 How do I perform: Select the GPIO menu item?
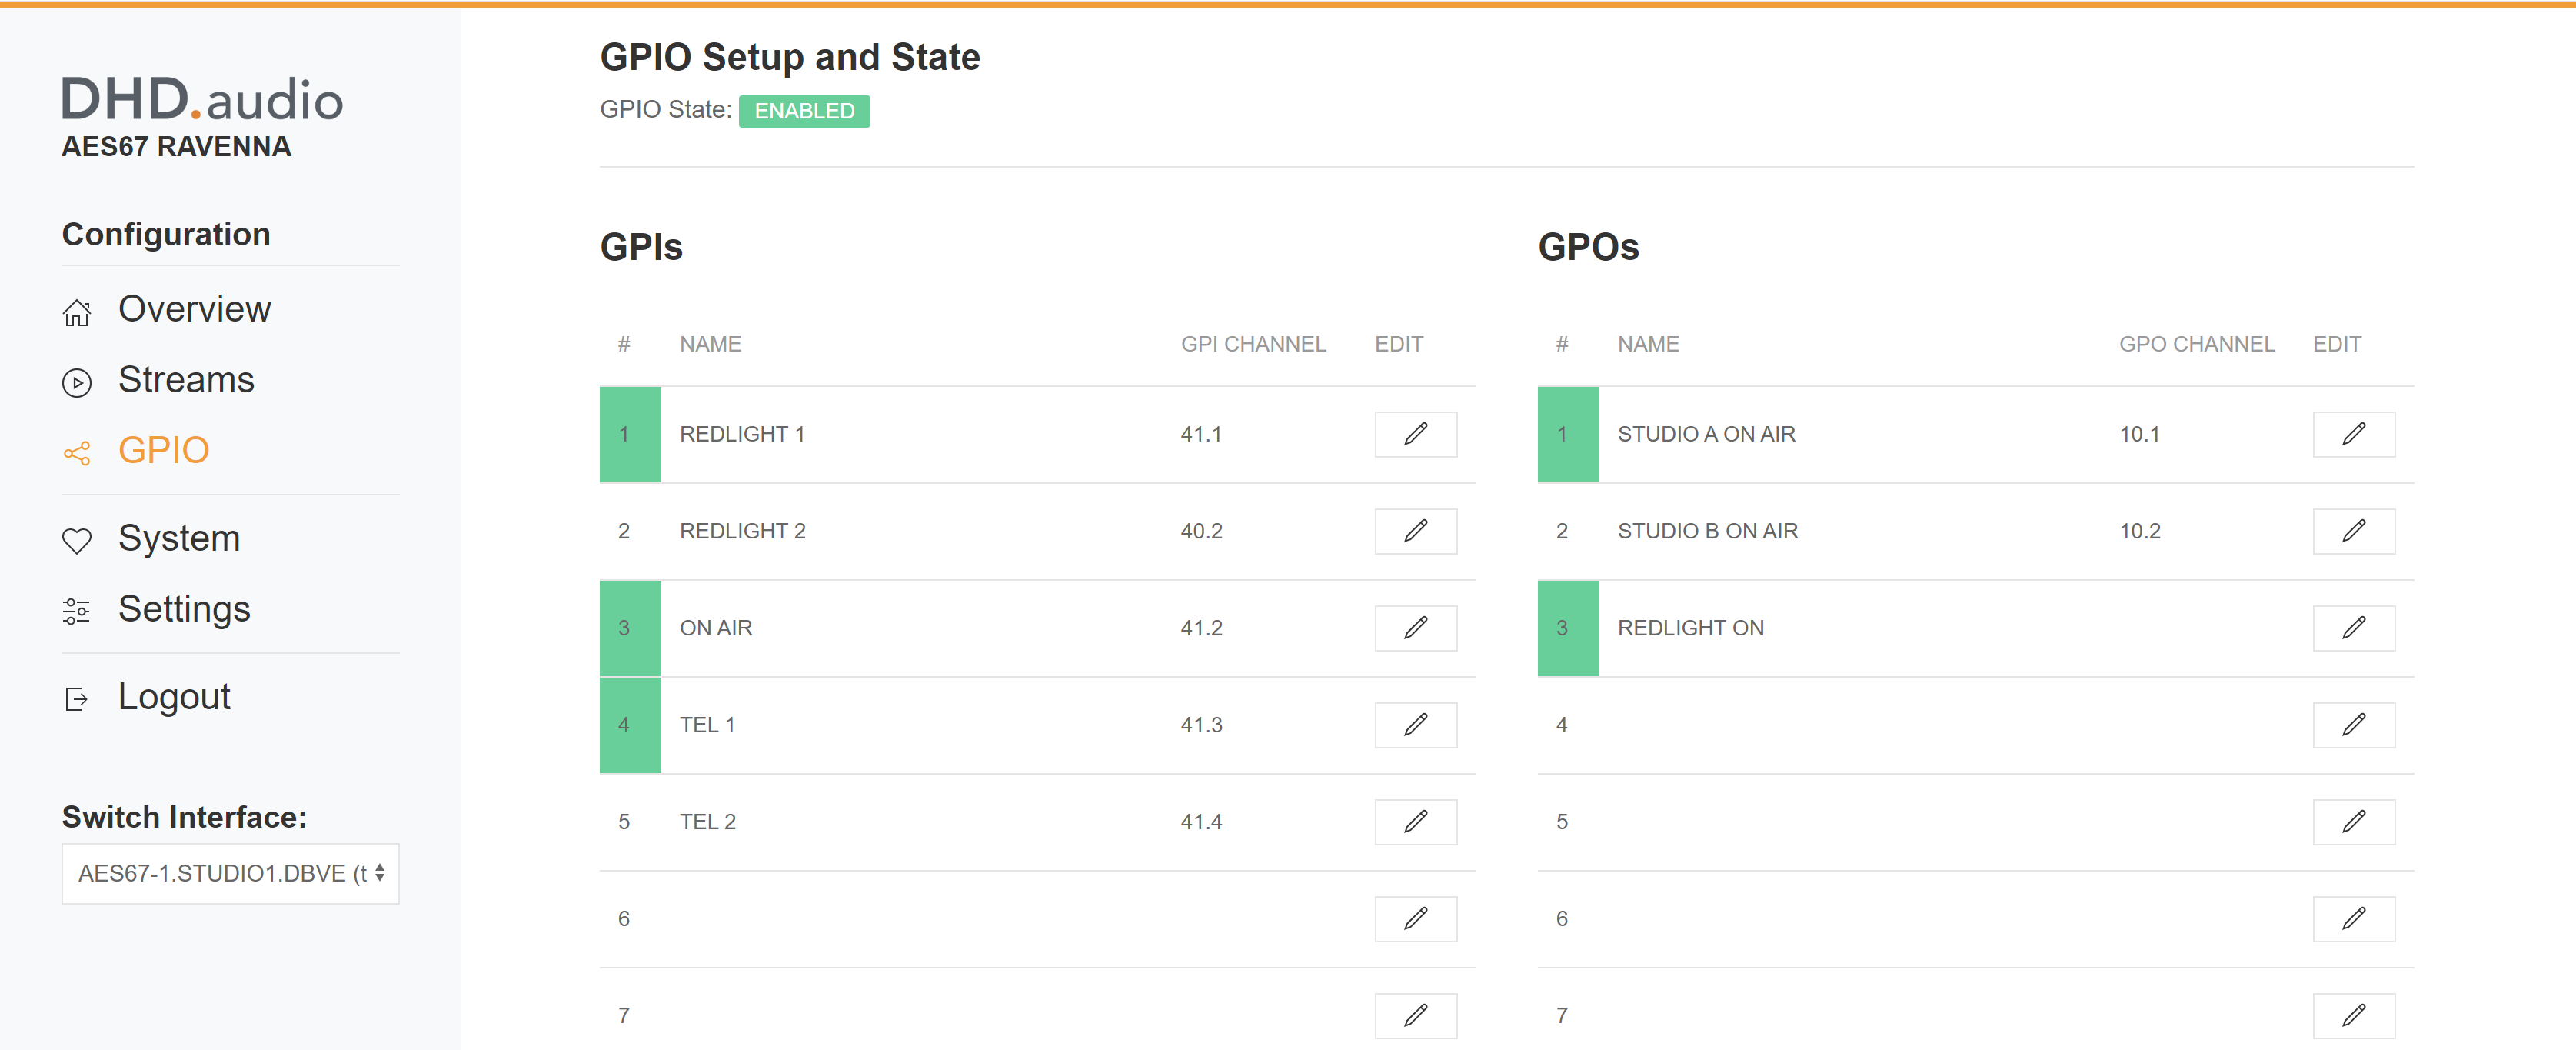click(163, 450)
